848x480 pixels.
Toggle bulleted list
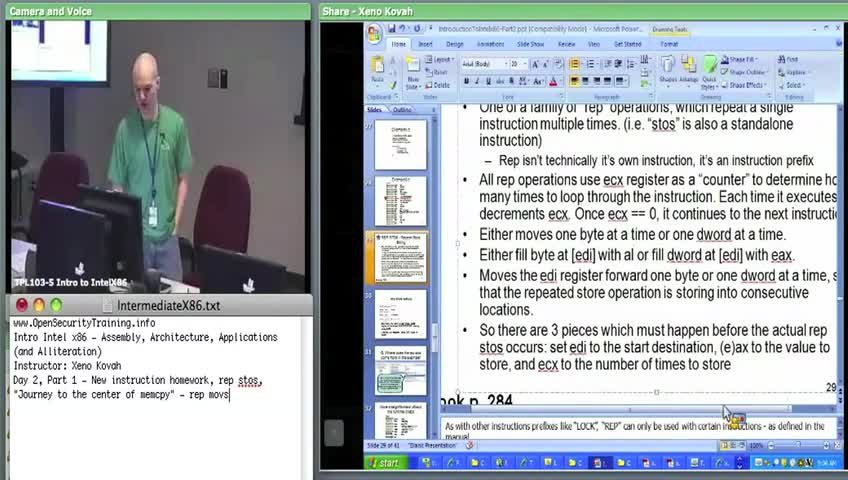point(574,64)
